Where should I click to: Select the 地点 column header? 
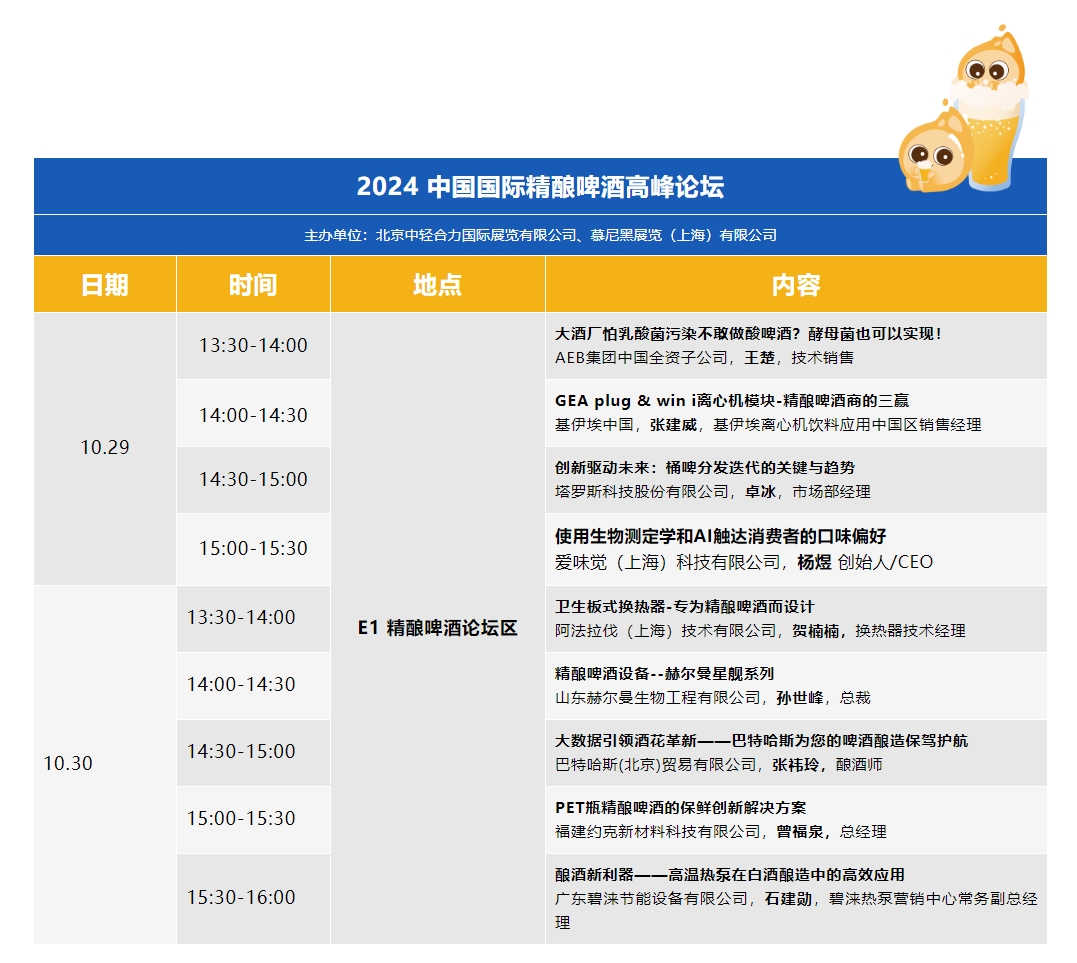coord(437,285)
